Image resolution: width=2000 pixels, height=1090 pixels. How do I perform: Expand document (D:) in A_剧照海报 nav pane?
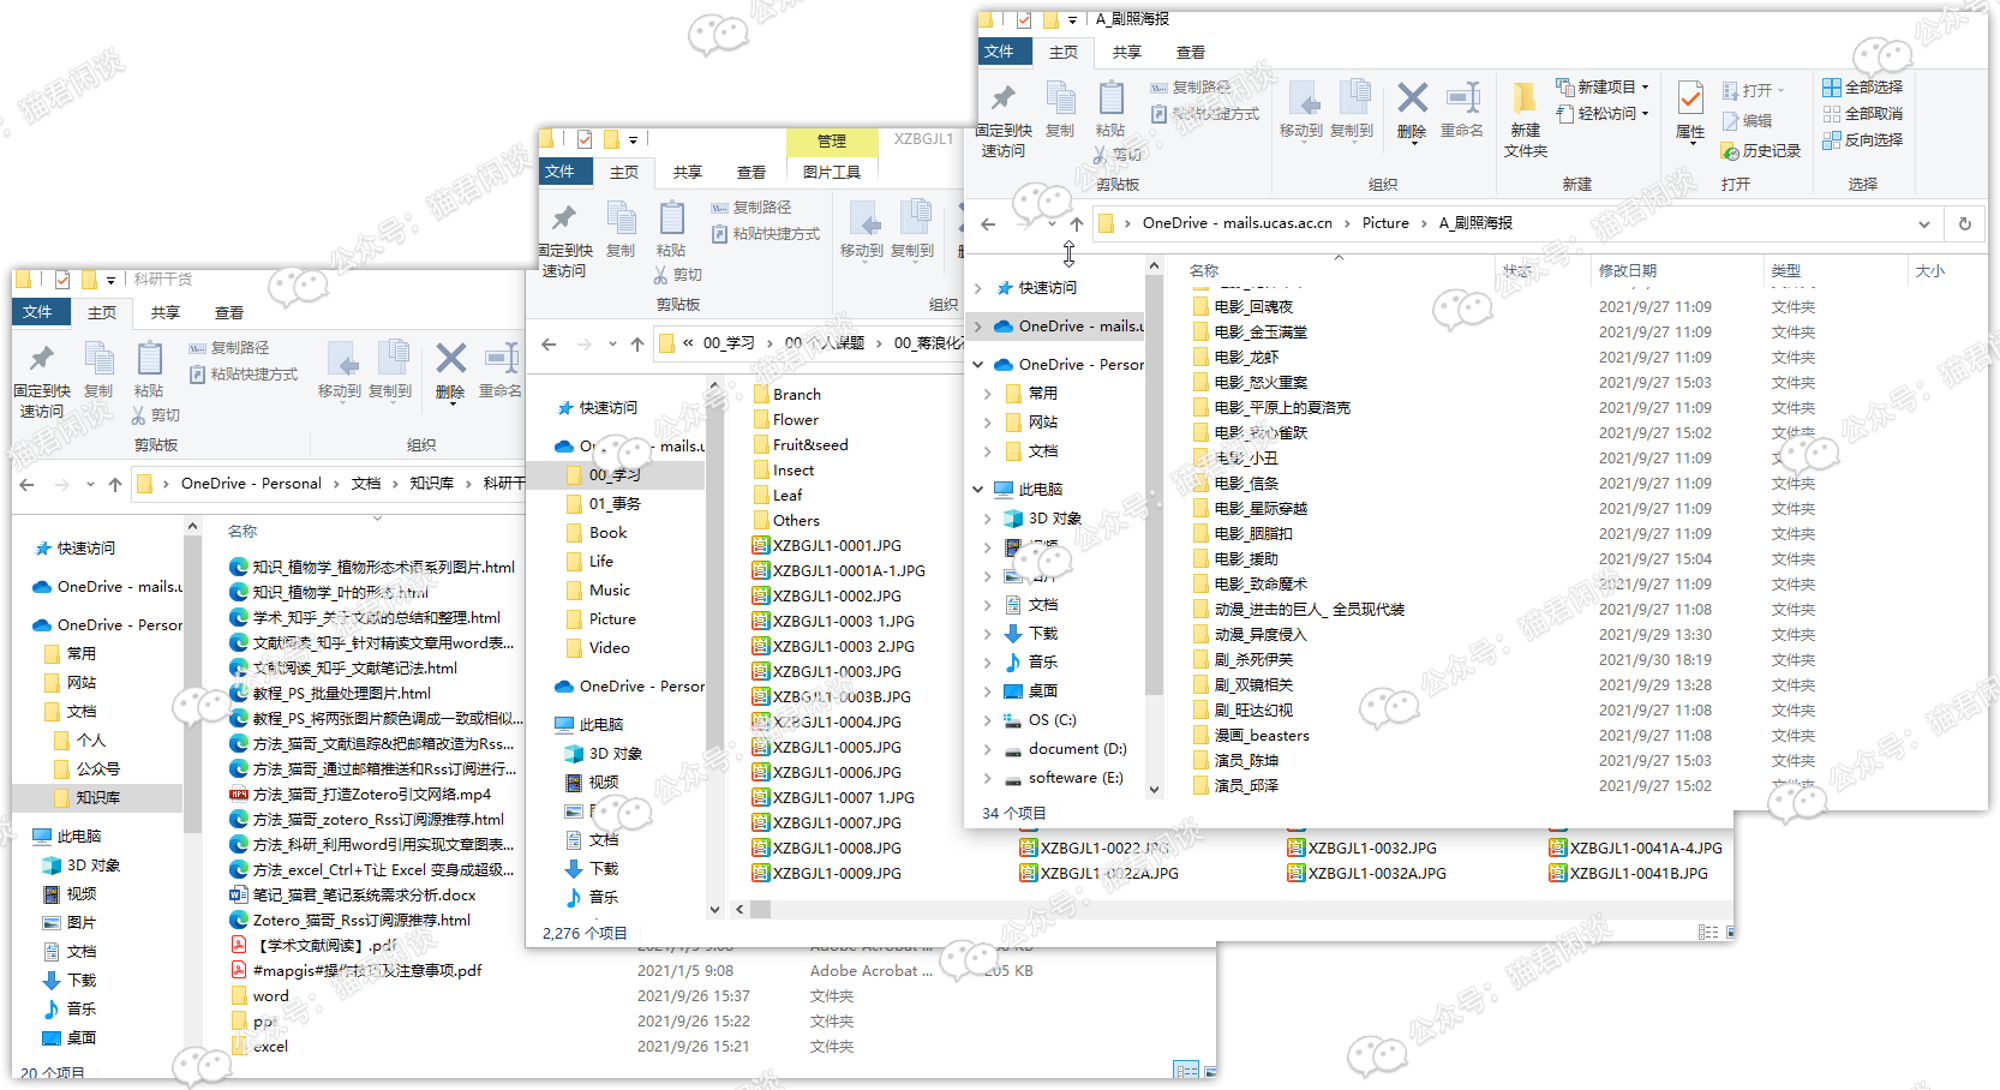[988, 749]
